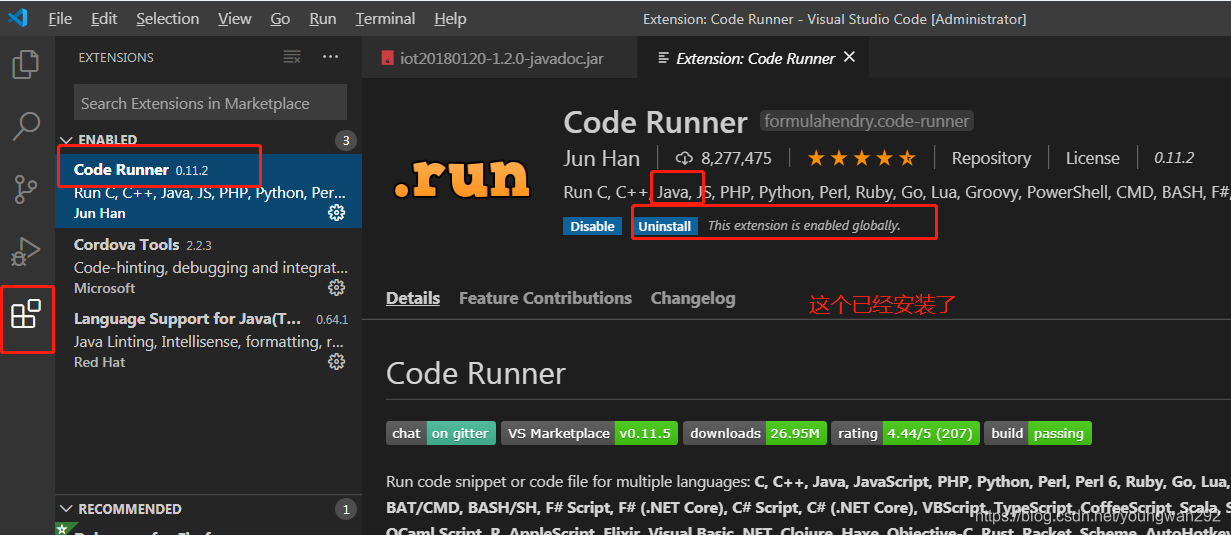Viewport: 1231px width, 535px height.
Task: Click the EXTENSIONS panel title
Action: tap(116, 57)
